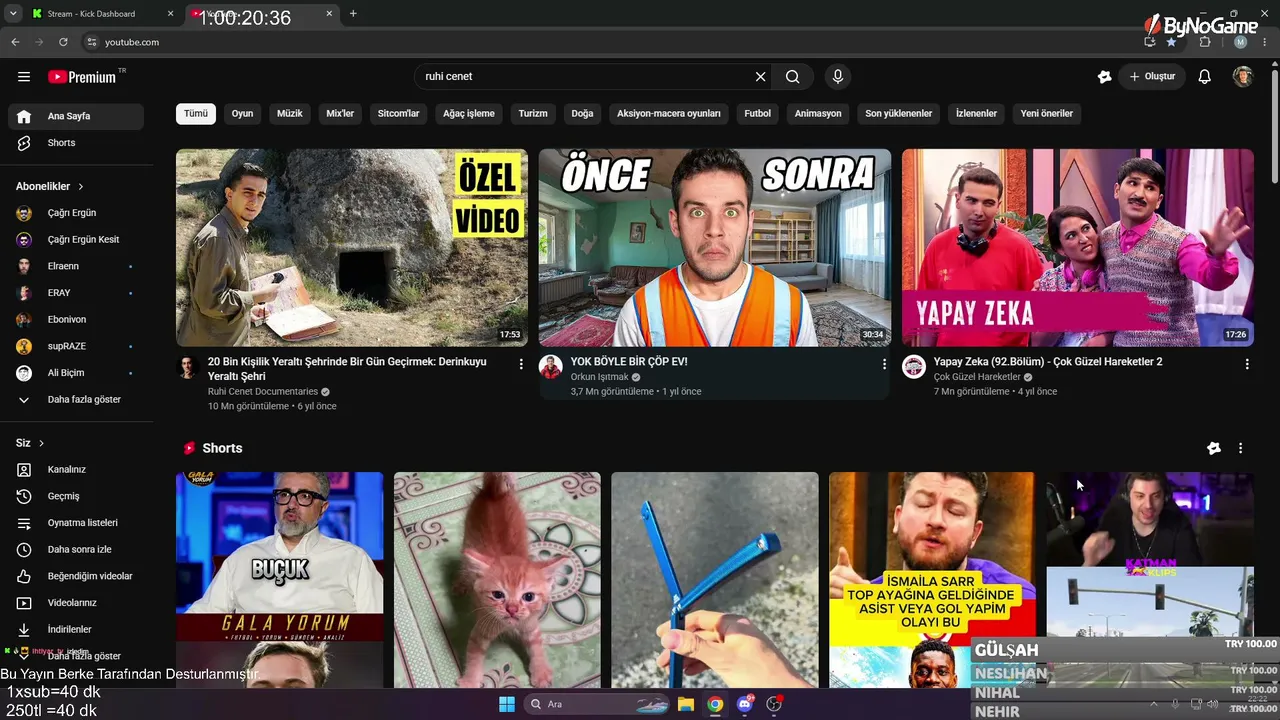Image resolution: width=1280 pixels, height=720 pixels.
Task: Open more options for Derinkuyu video
Action: coord(521,365)
